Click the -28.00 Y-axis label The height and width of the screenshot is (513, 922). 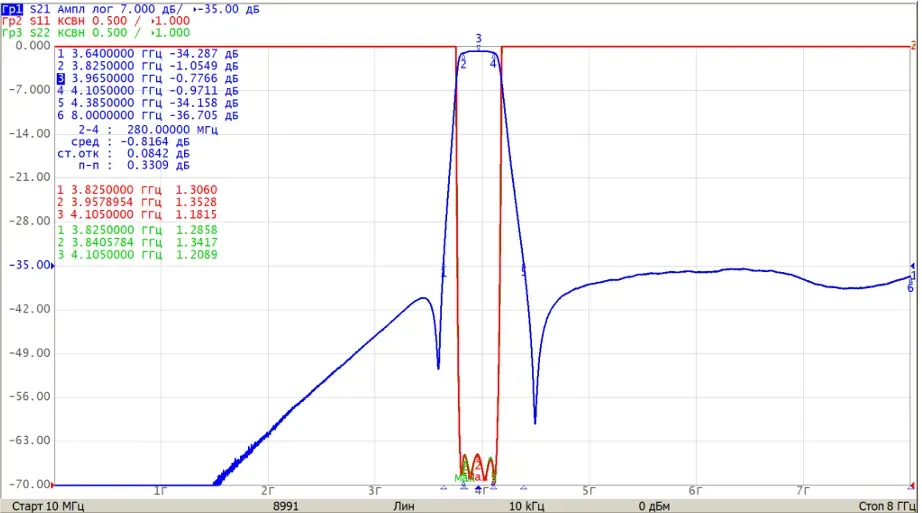[30, 221]
